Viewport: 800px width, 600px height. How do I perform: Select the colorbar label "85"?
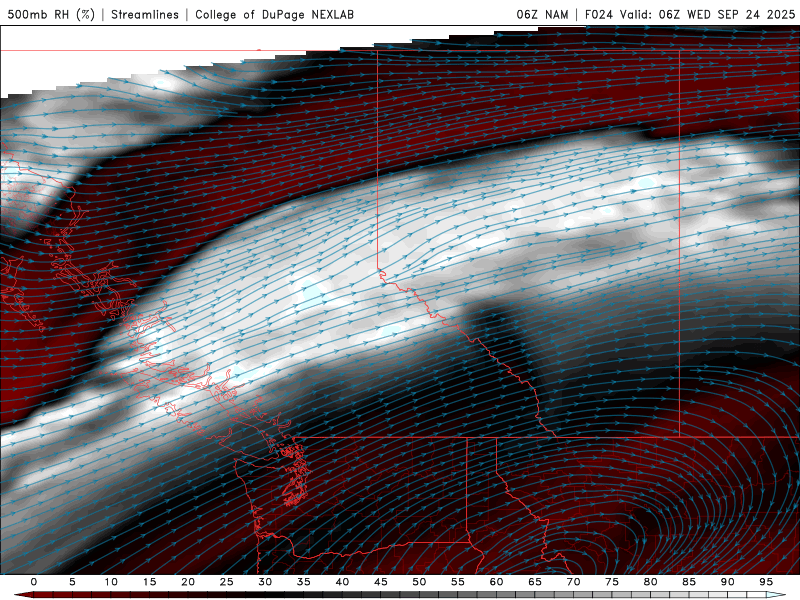pos(689,582)
